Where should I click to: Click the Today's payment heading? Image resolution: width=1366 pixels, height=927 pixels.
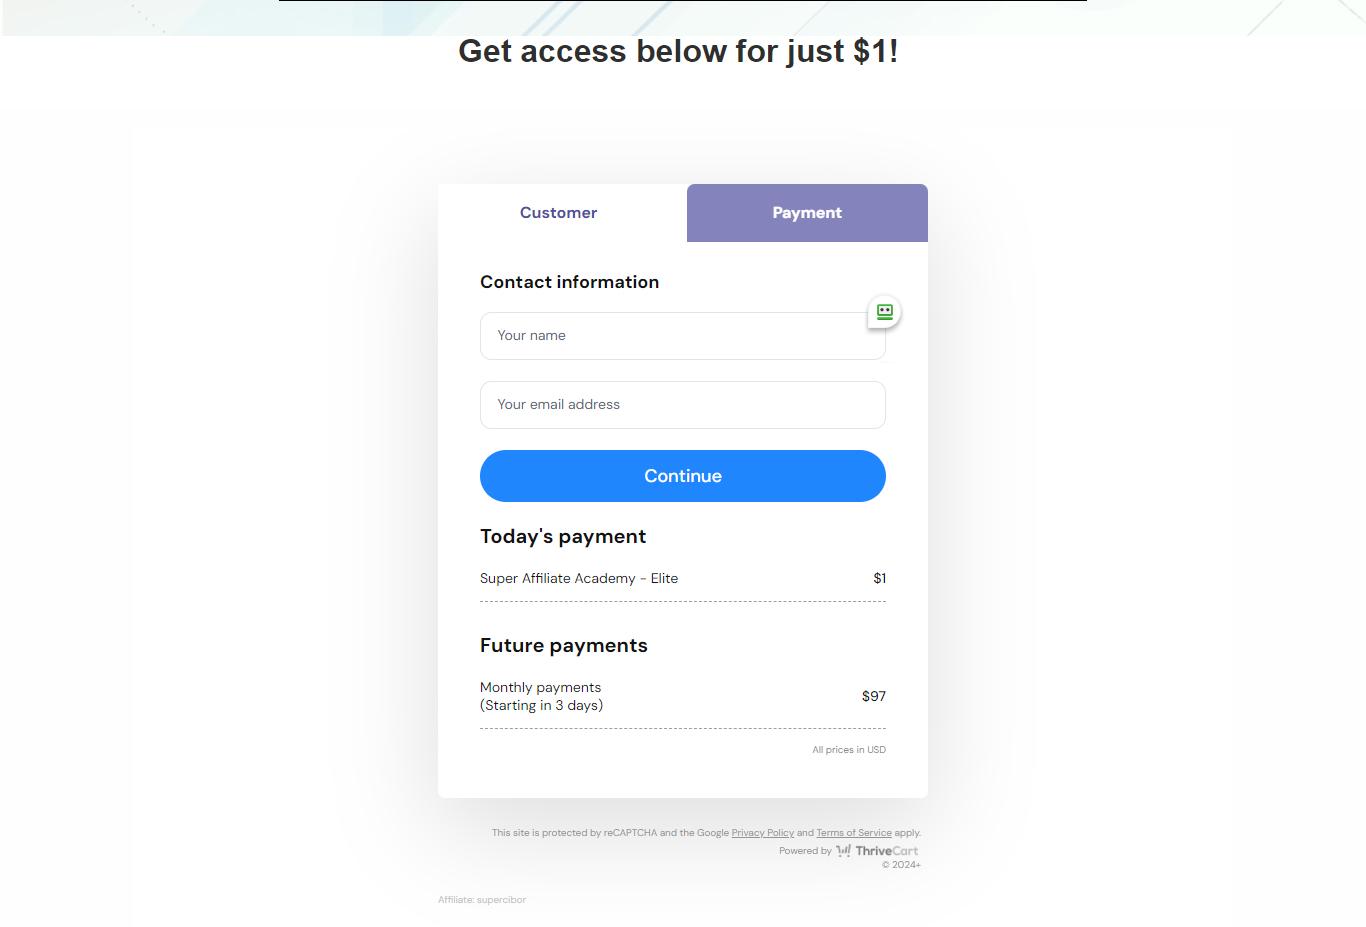(x=563, y=536)
